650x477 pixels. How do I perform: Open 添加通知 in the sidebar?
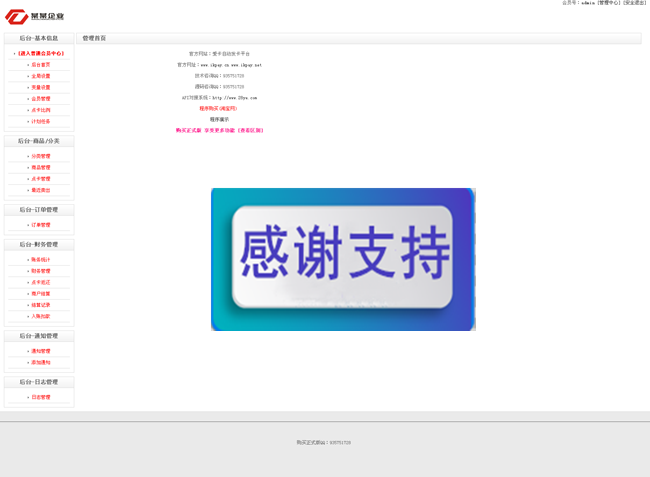41,362
